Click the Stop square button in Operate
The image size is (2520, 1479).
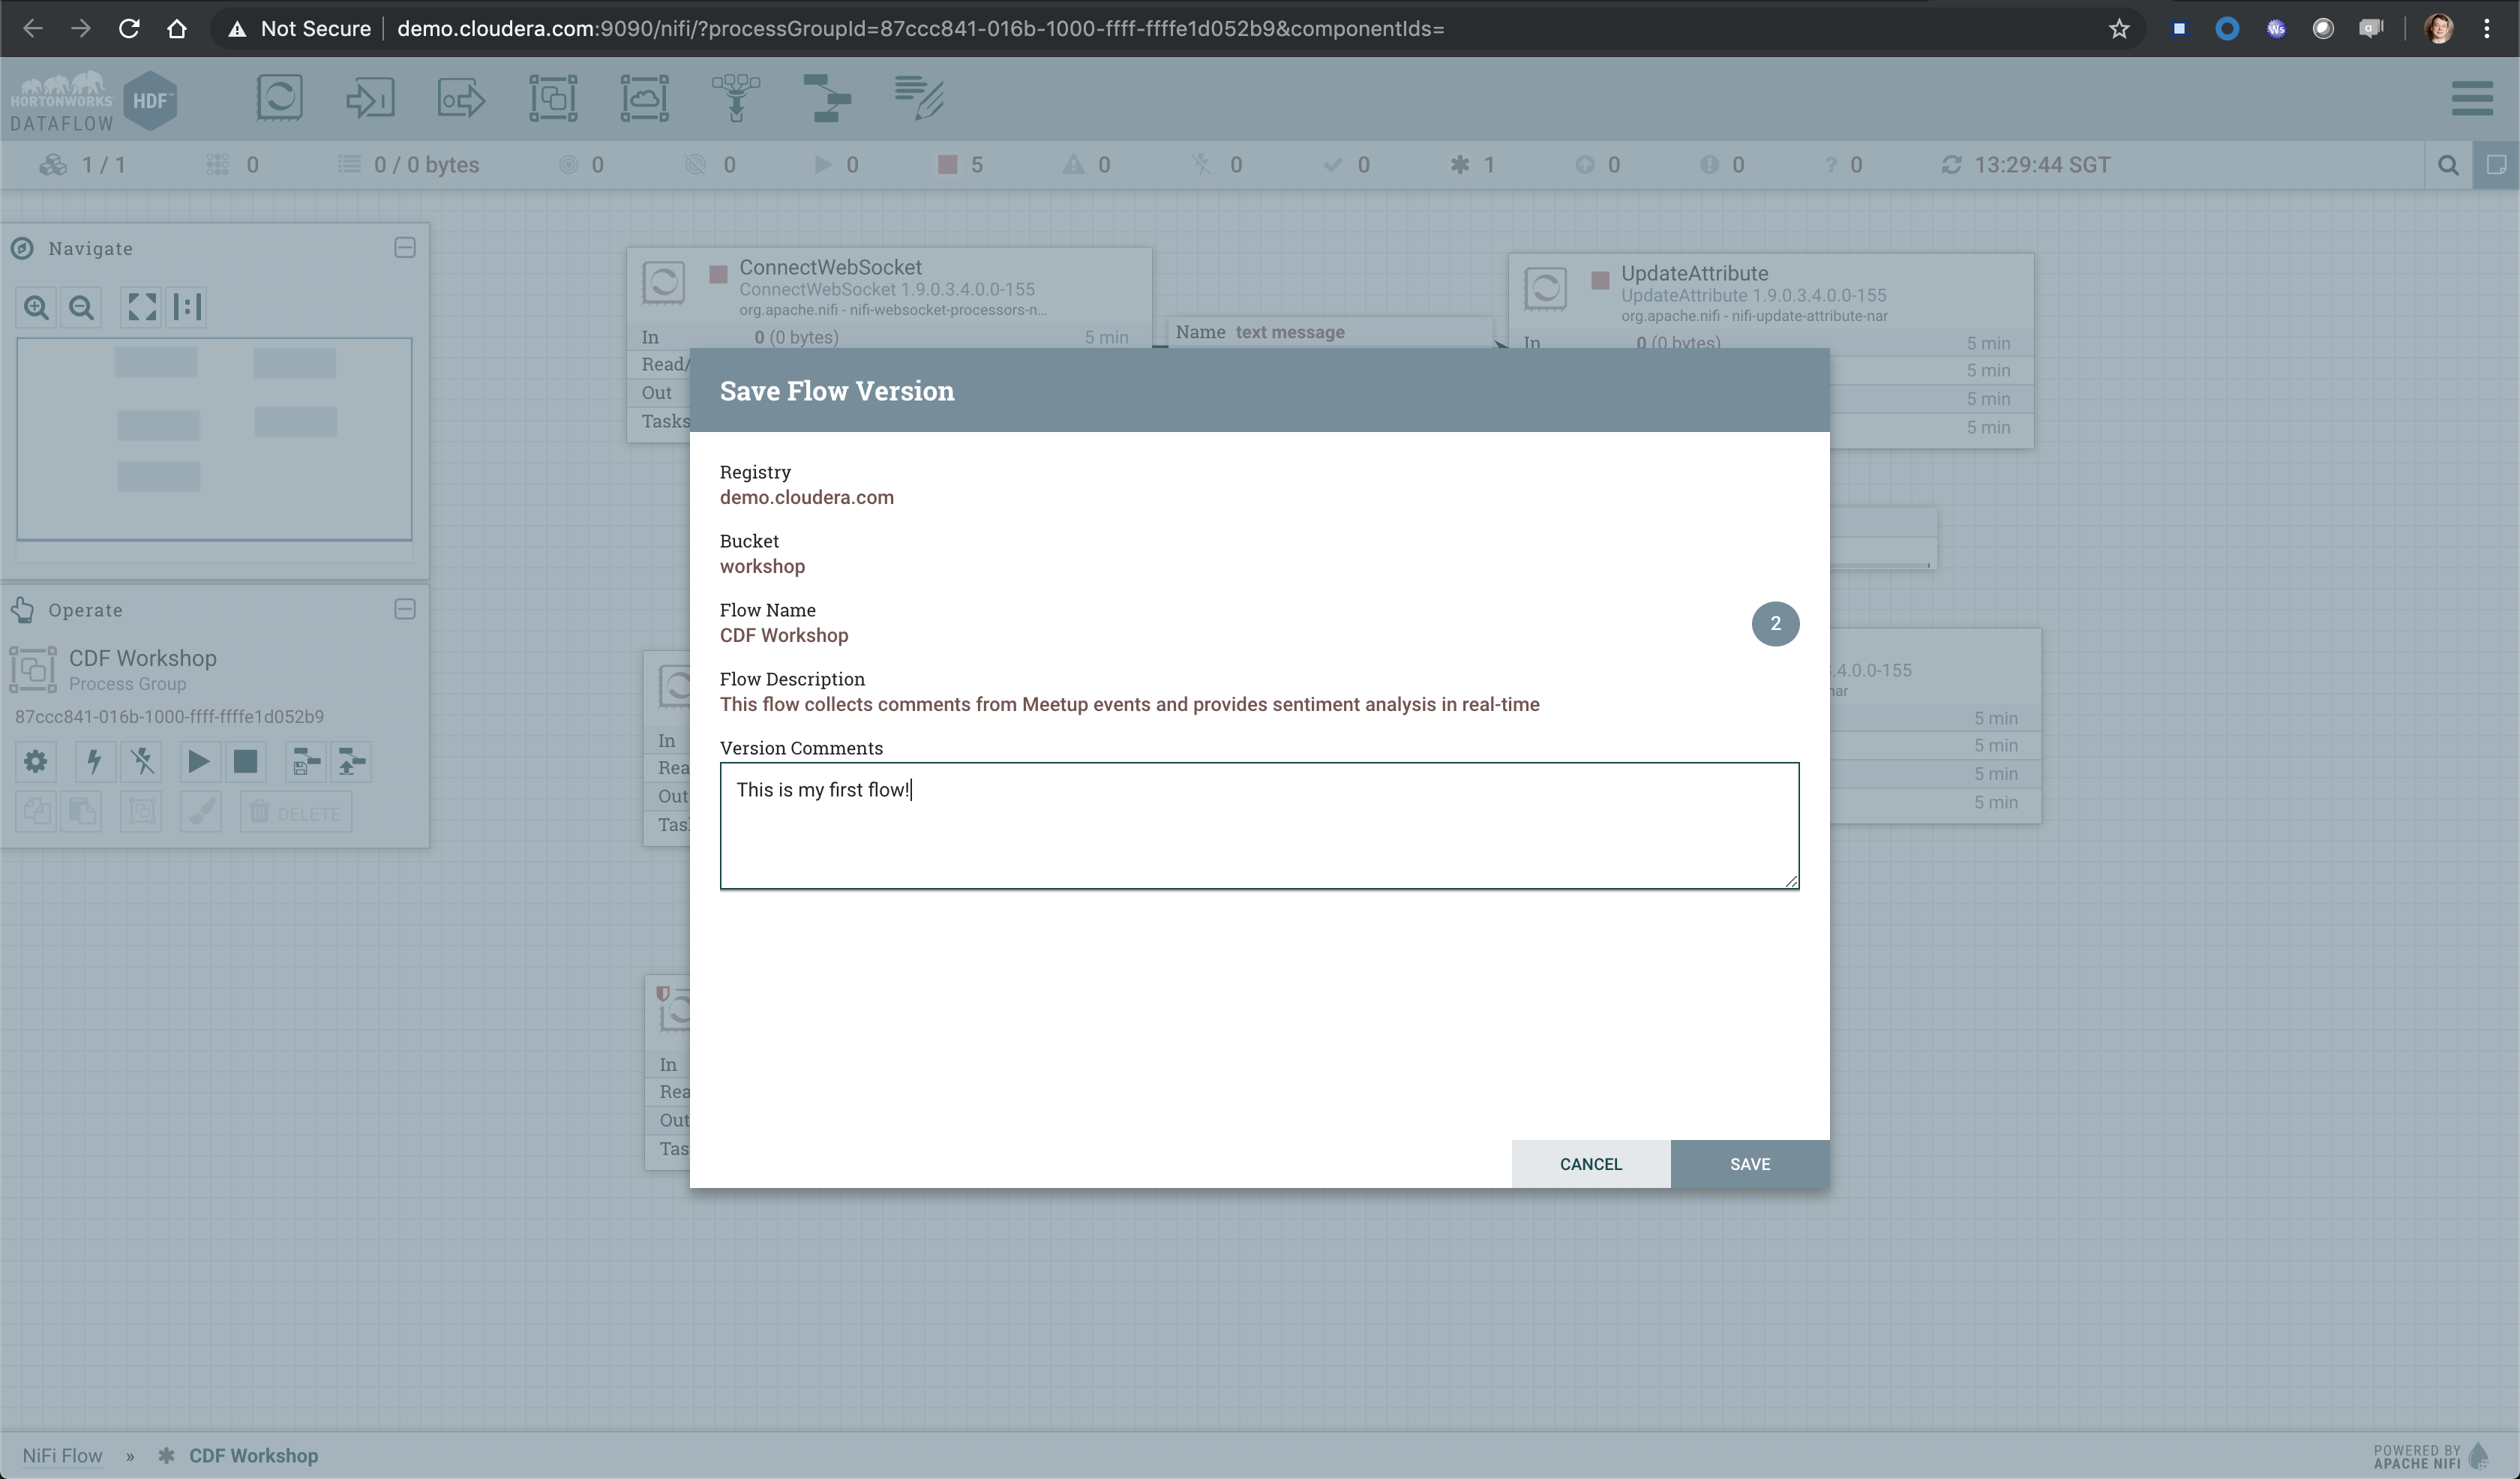coord(245,762)
